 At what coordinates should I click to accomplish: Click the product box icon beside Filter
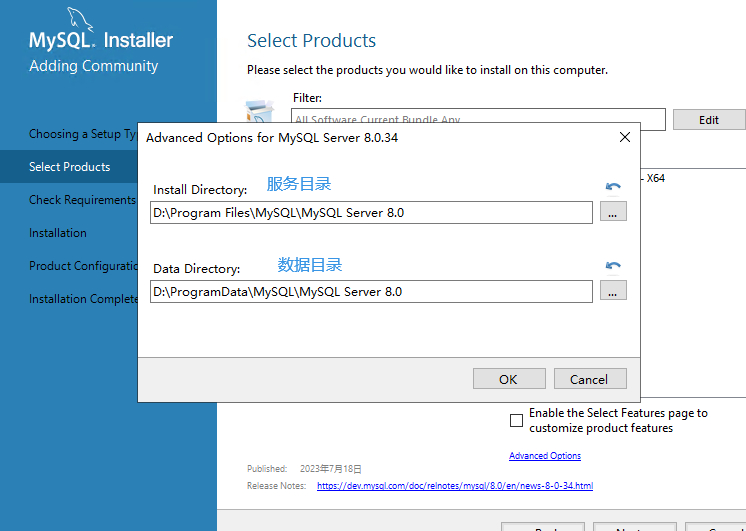click(x=259, y=111)
